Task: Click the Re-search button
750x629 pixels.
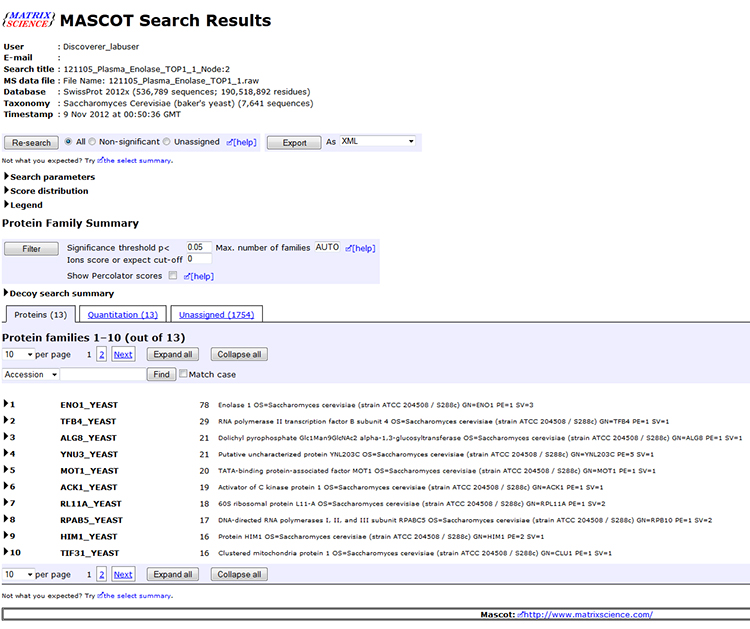Action: [x=32, y=143]
